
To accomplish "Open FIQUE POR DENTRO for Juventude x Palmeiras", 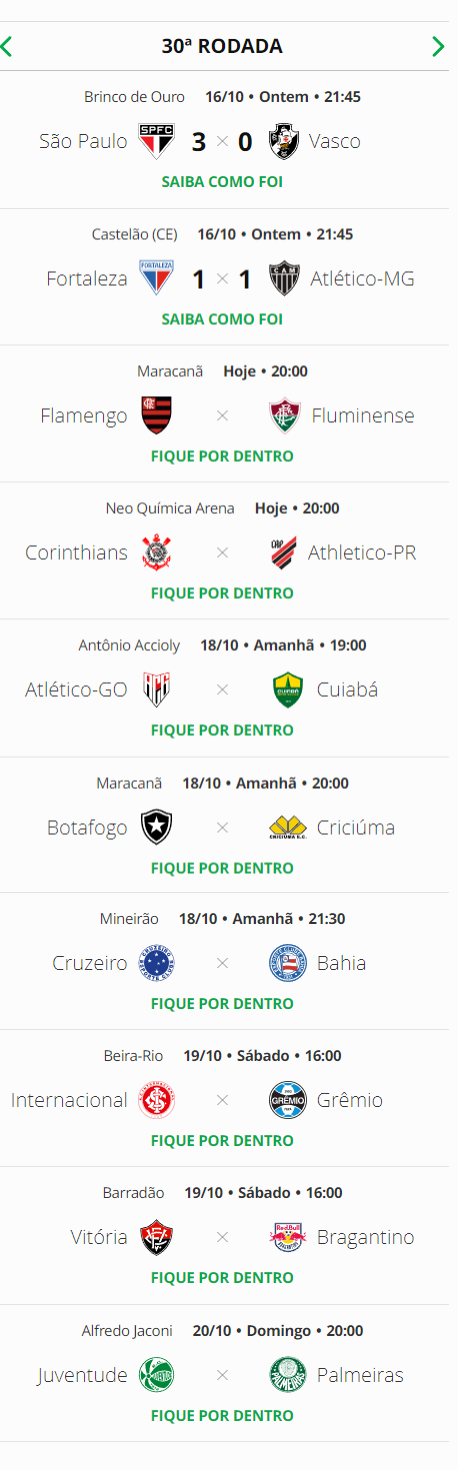I will (x=222, y=1415).
